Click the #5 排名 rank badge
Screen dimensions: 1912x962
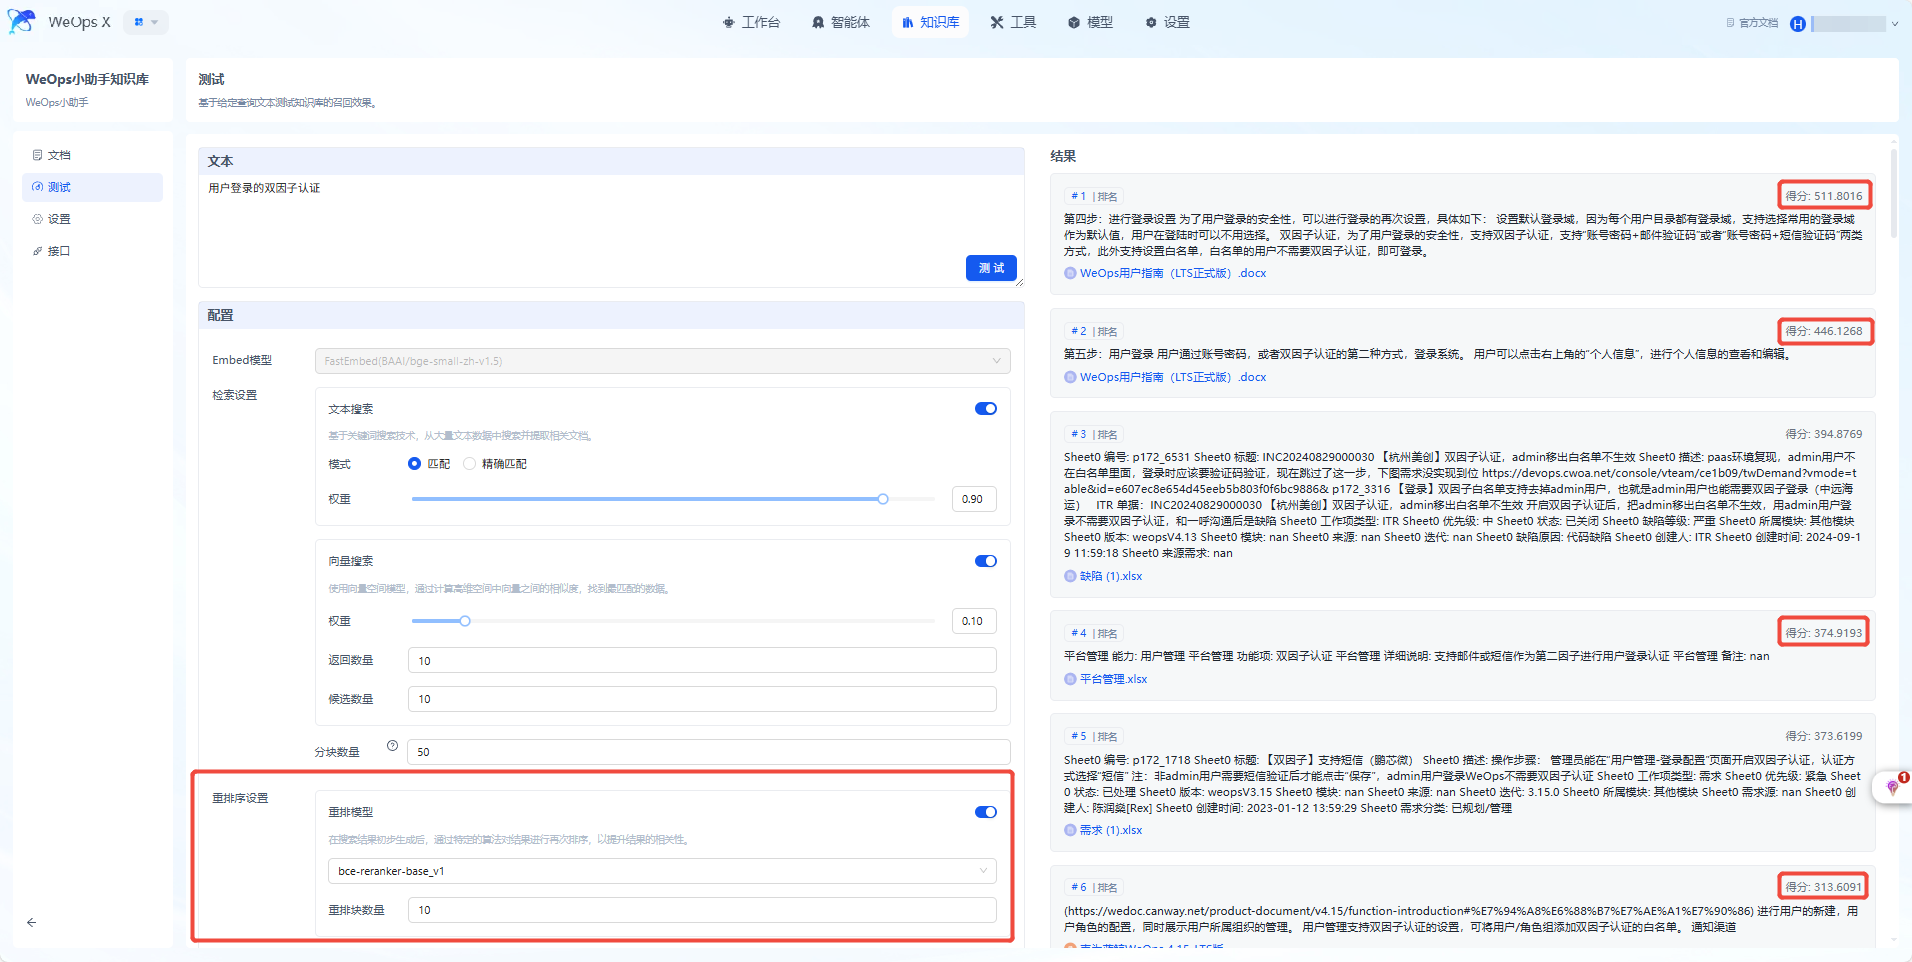click(x=1094, y=736)
